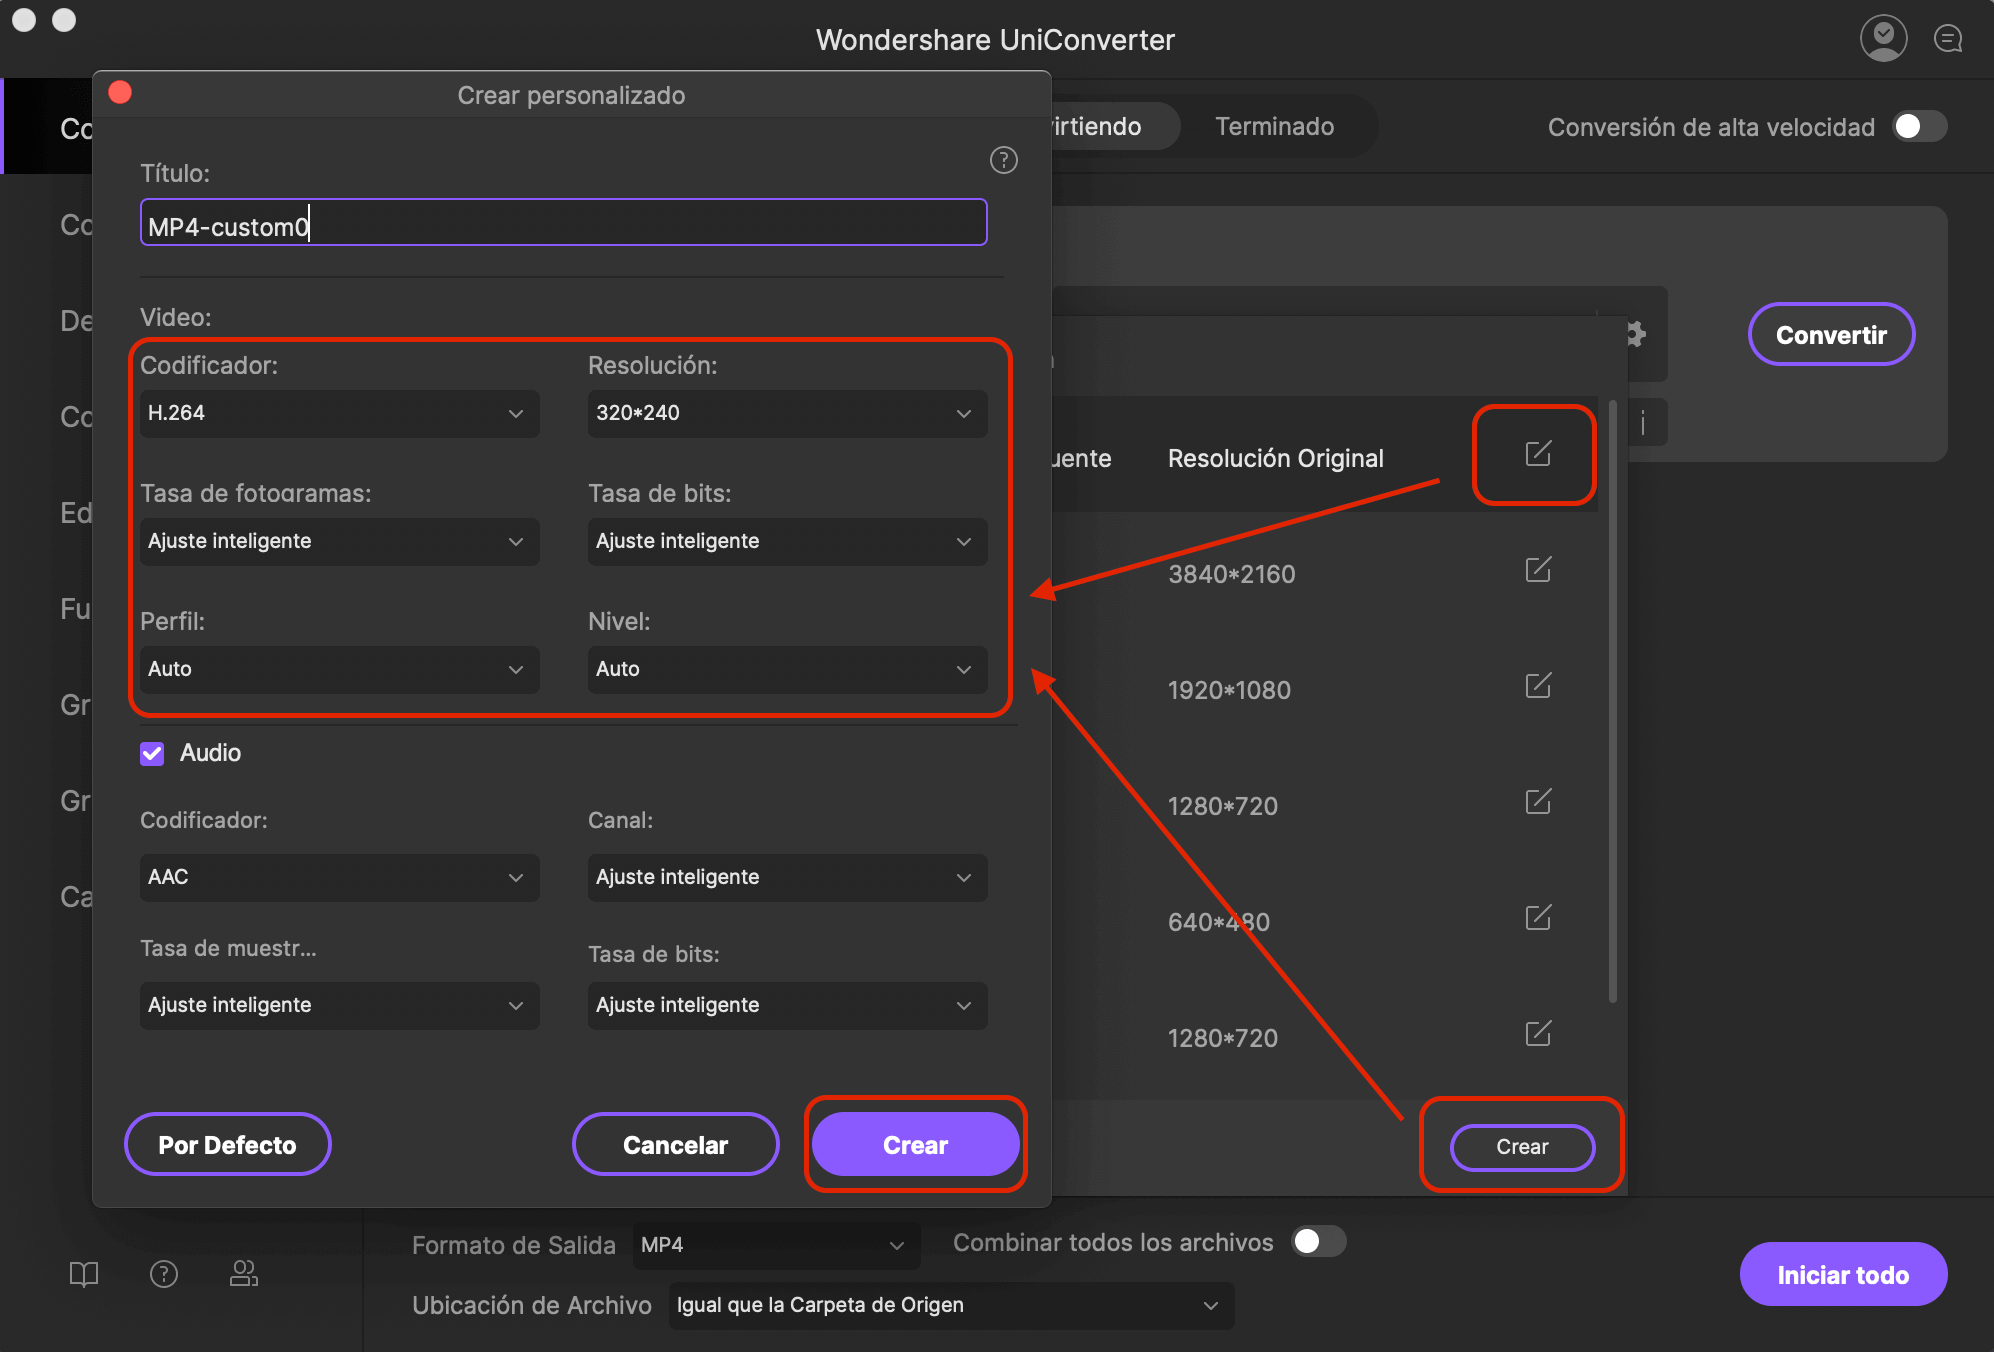This screenshot has height=1352, width=1994.
Task: Open the Canal dropdown
Action: coord(788,877)
